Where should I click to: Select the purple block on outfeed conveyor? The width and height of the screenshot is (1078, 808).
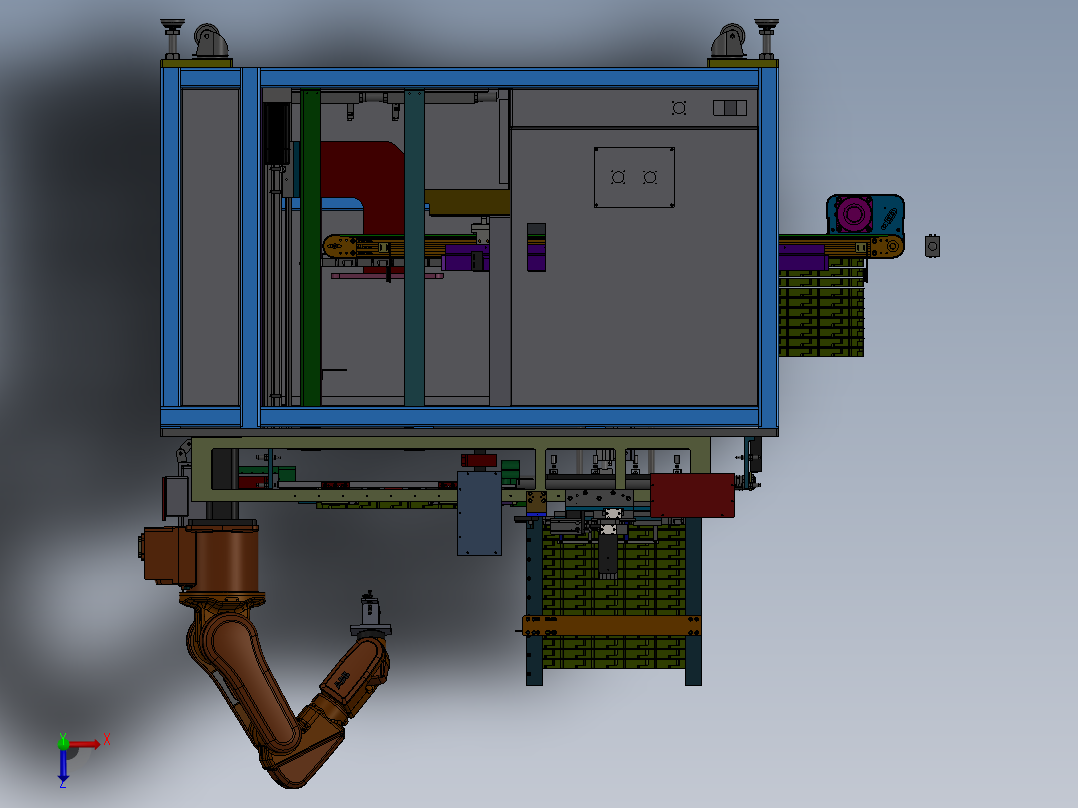pos(802,259)
